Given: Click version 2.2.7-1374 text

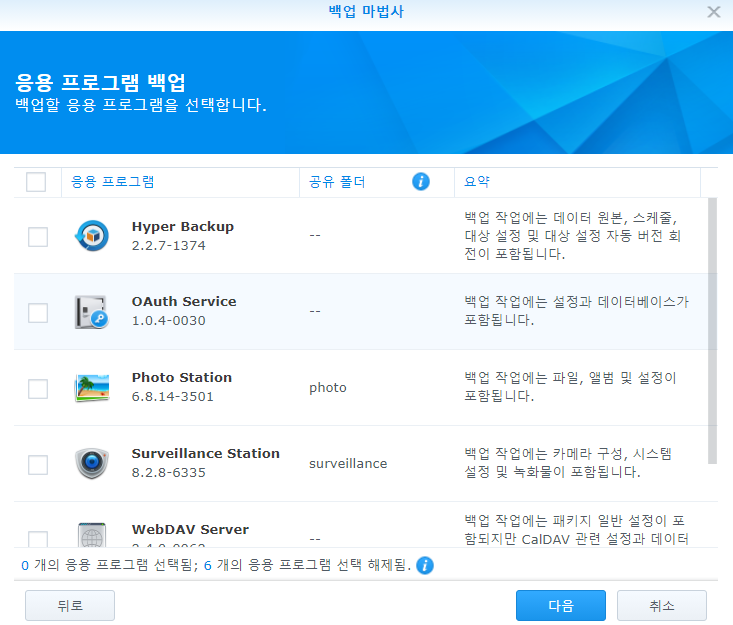Looking at the screenshot, I should [168, 245].
